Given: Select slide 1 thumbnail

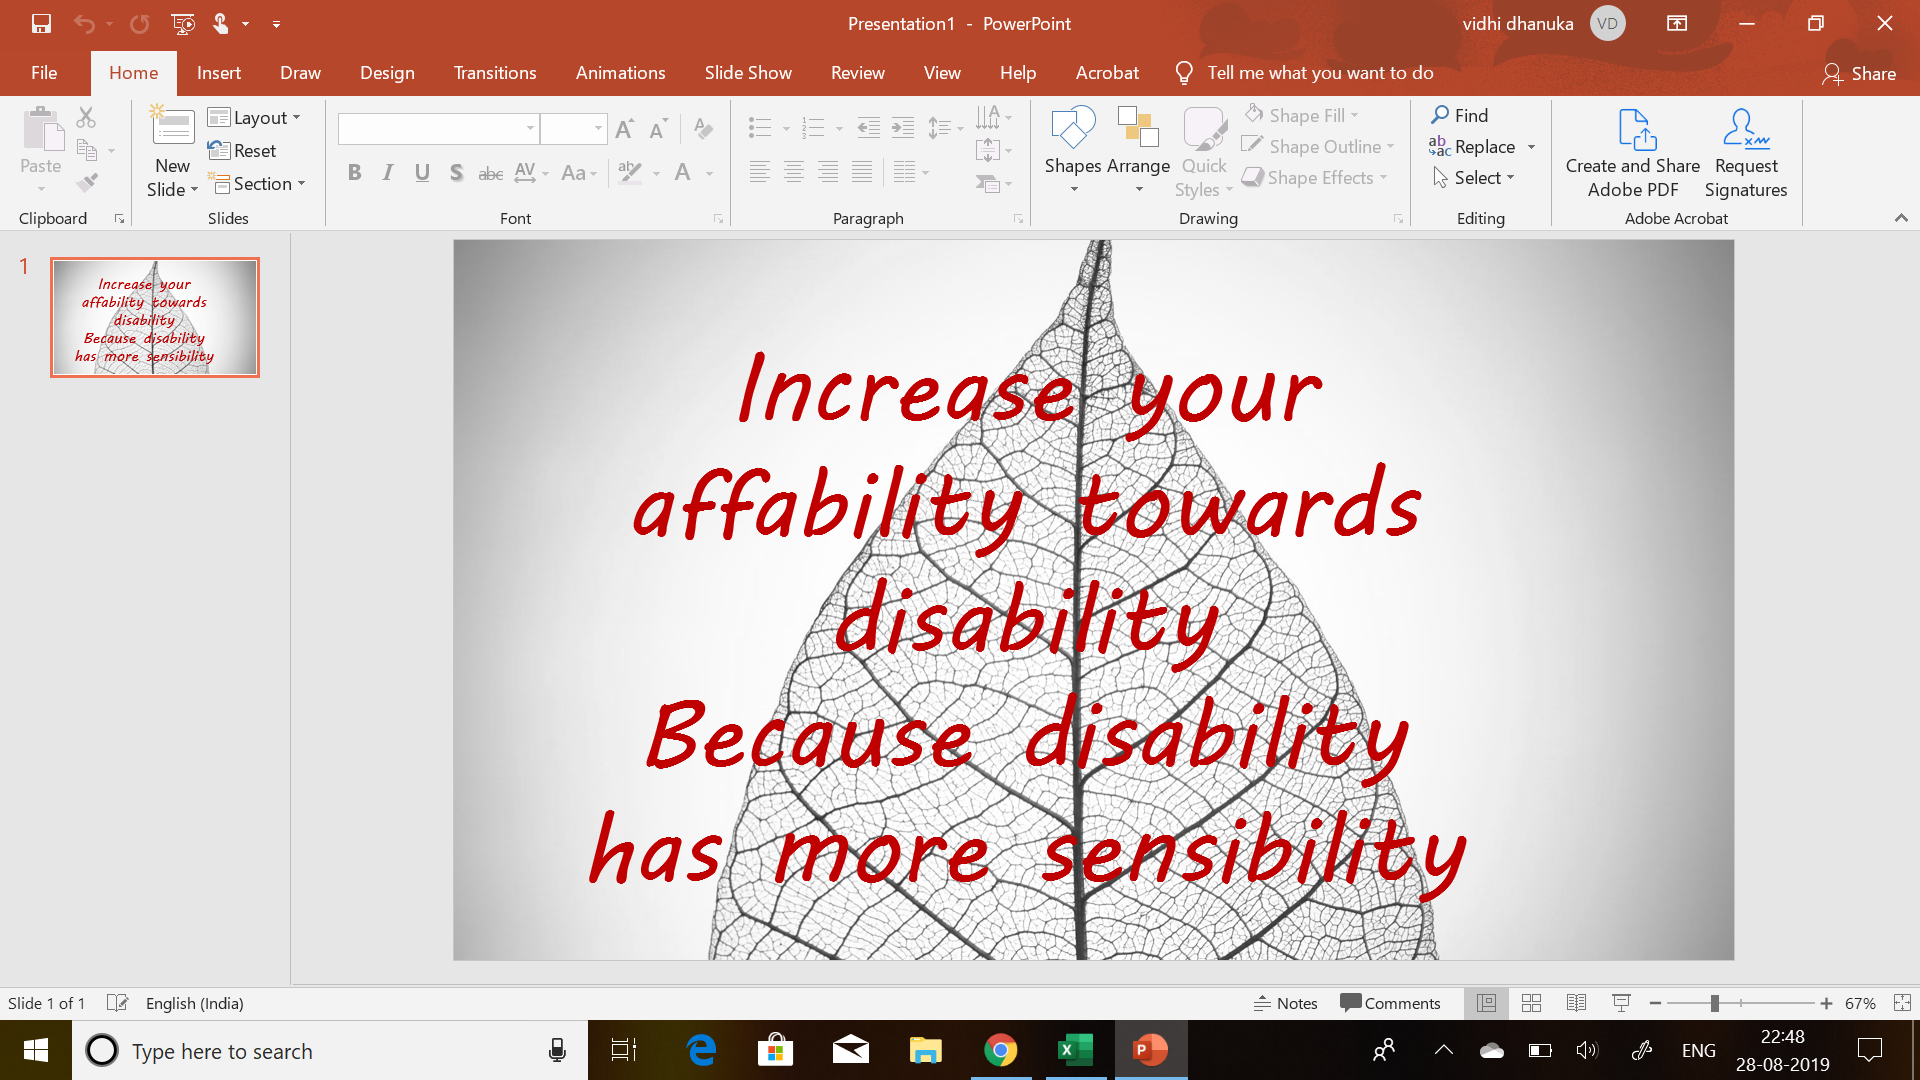Looking at the screenshot, I should point(155,318).
